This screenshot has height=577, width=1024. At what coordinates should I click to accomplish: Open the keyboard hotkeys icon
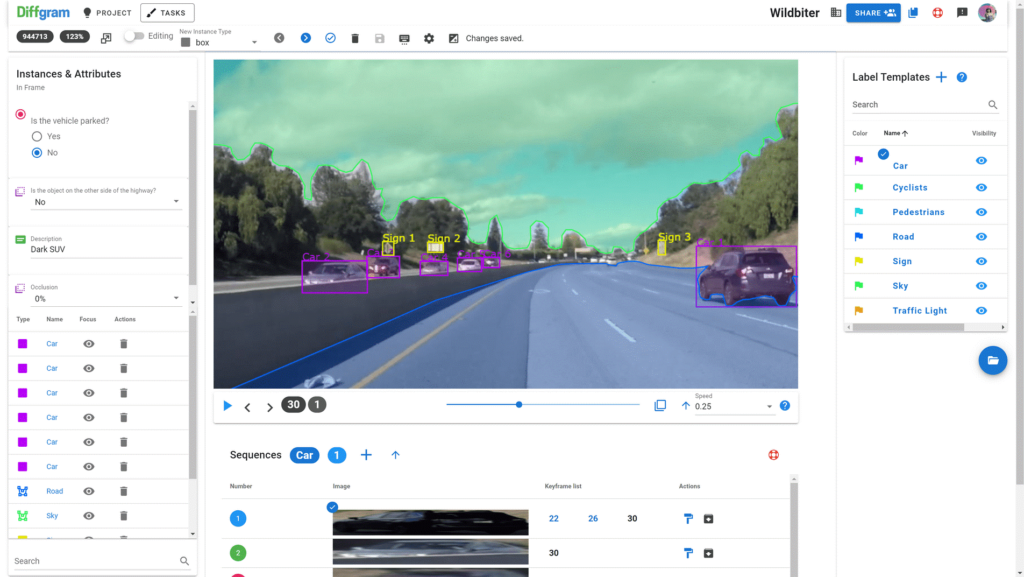click(x=404, y=39)
